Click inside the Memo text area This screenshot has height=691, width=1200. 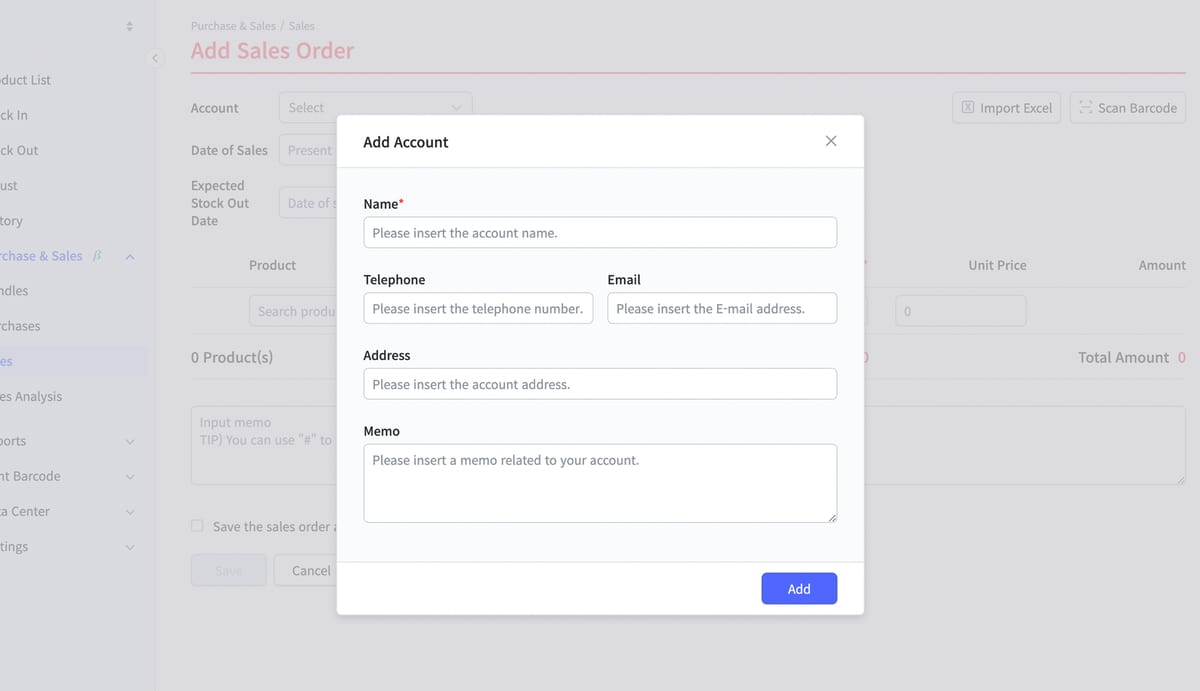(x=600, y=482)
